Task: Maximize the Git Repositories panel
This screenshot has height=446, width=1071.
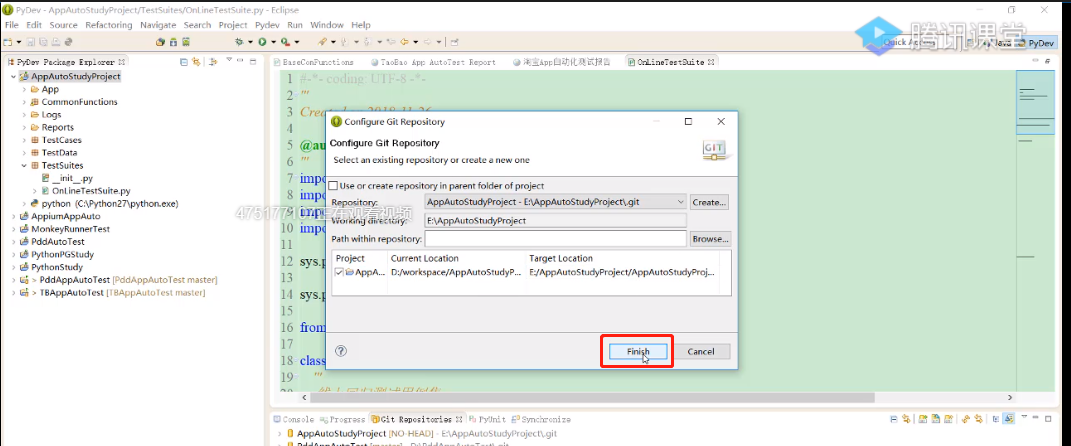Action: coord(1048,419)
